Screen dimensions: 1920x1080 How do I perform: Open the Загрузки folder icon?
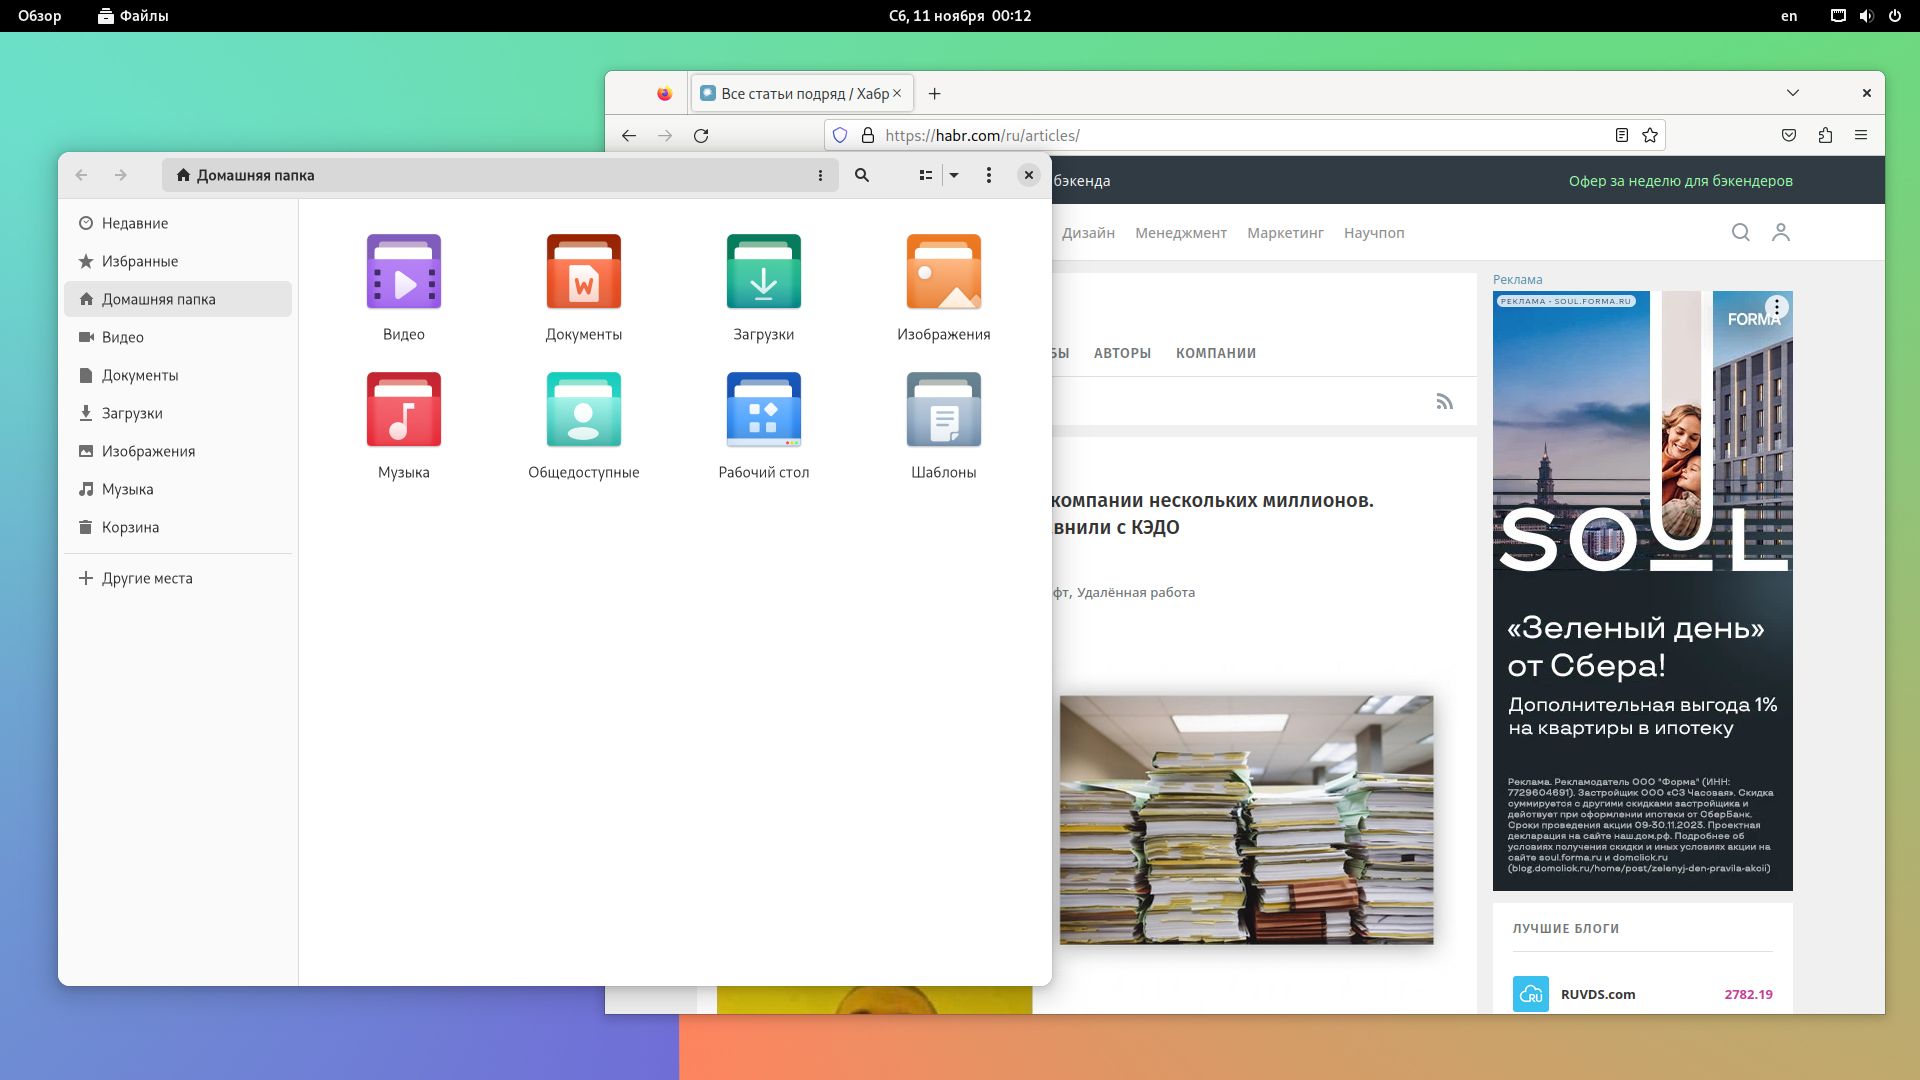pyautogui.click(x=764, y=272)
